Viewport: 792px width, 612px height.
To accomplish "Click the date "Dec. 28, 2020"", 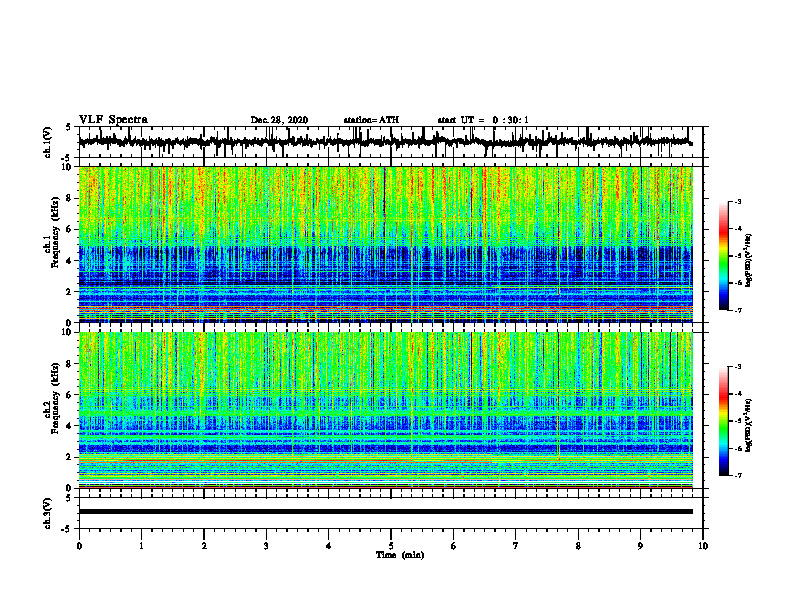I will pyautogui.click(x=279, y=120).
